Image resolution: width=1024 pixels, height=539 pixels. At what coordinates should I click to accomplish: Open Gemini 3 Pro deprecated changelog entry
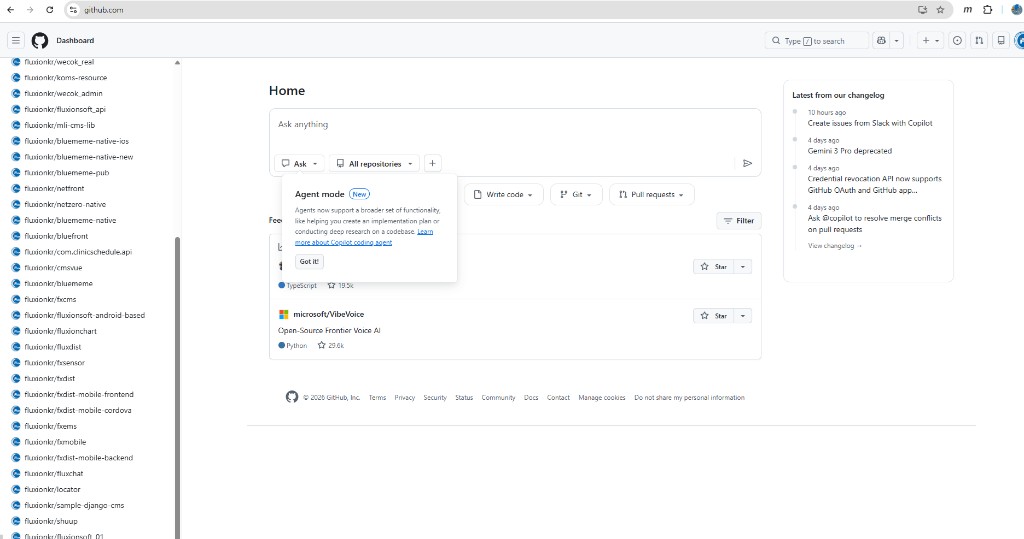tap(850, 151)
